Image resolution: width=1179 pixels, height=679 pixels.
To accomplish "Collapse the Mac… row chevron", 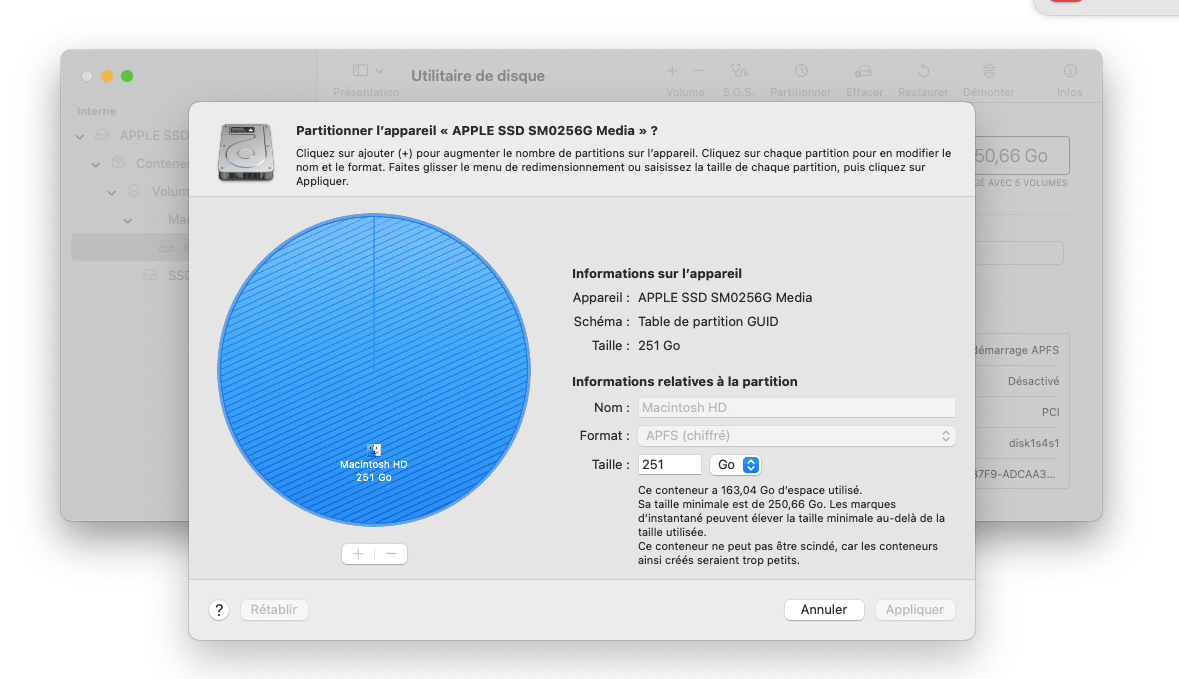I will (127, 220).
